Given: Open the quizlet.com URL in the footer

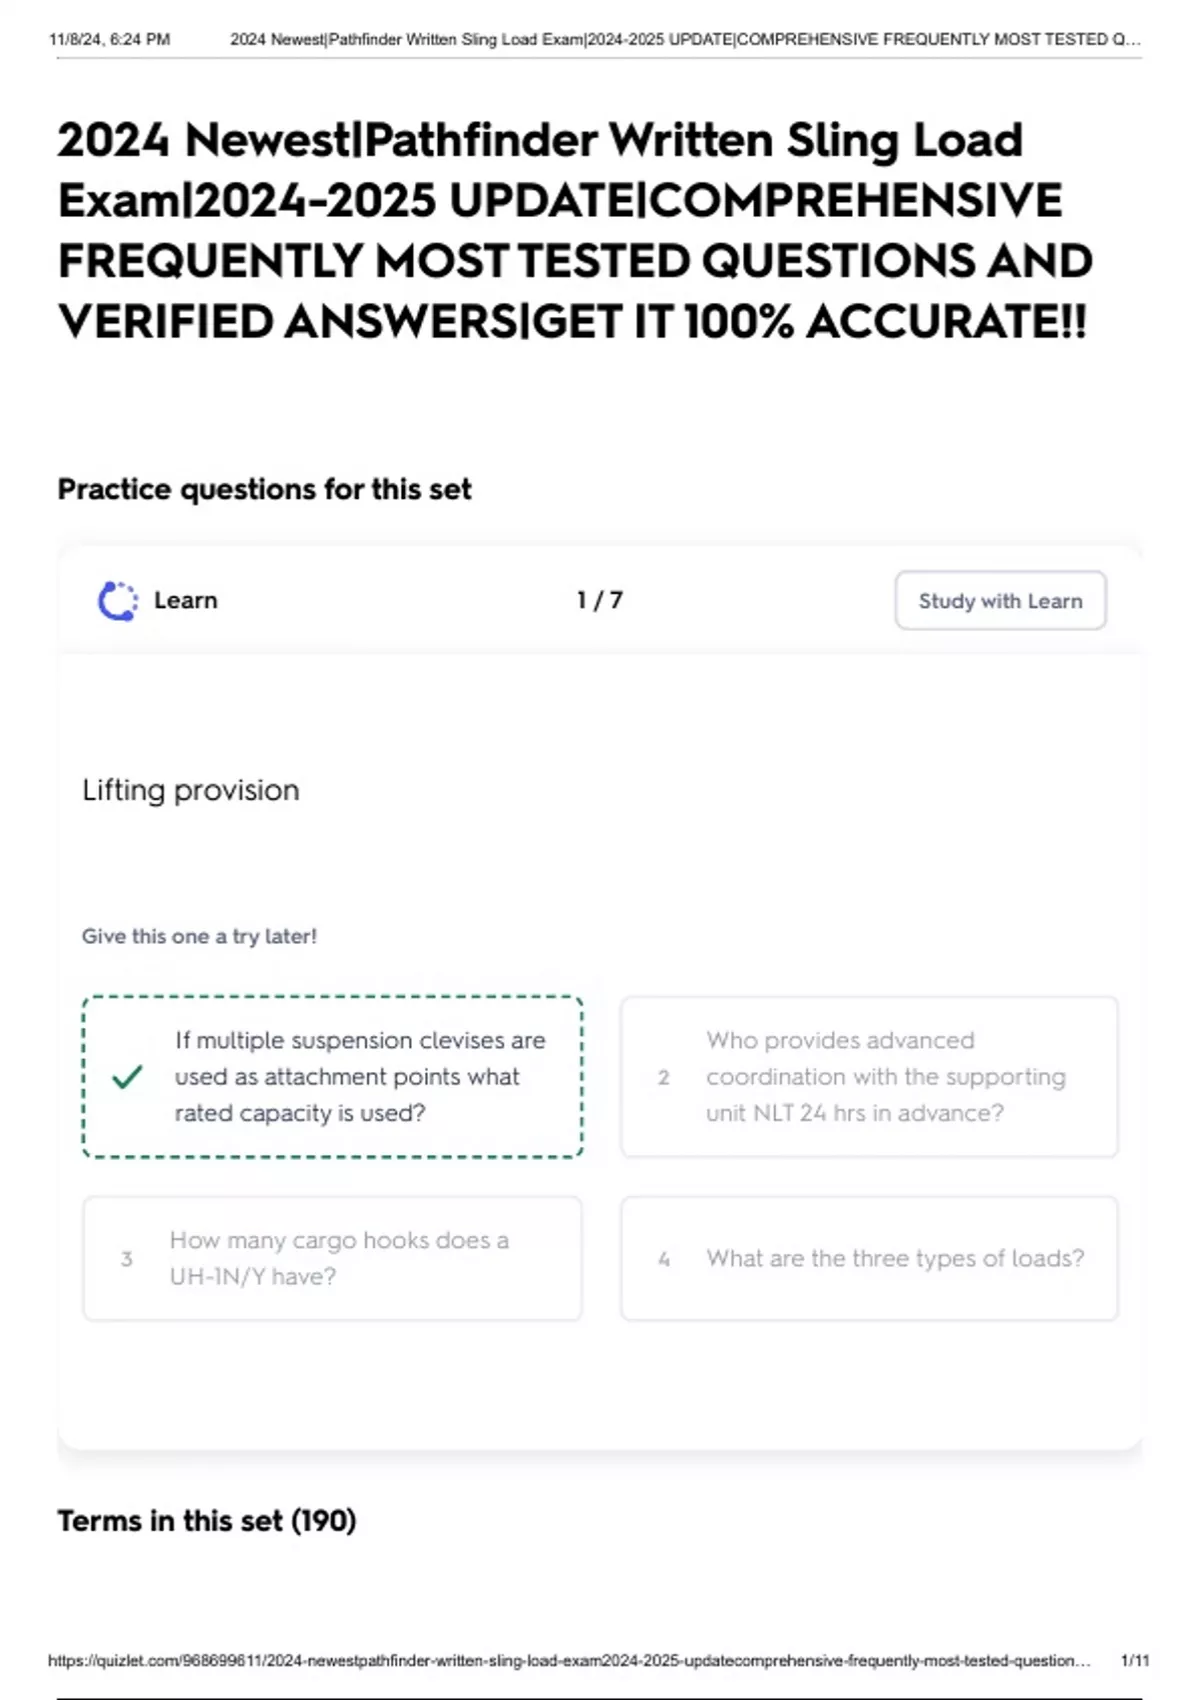Looking at the screenshot, I should (x=568, y=1660).
